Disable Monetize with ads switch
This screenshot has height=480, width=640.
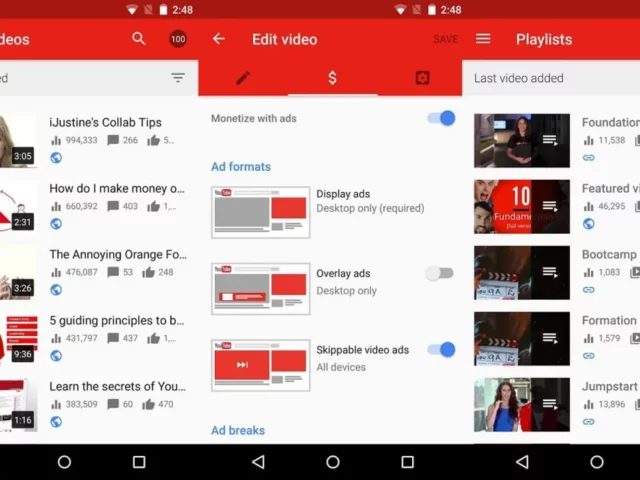[441, 118]
